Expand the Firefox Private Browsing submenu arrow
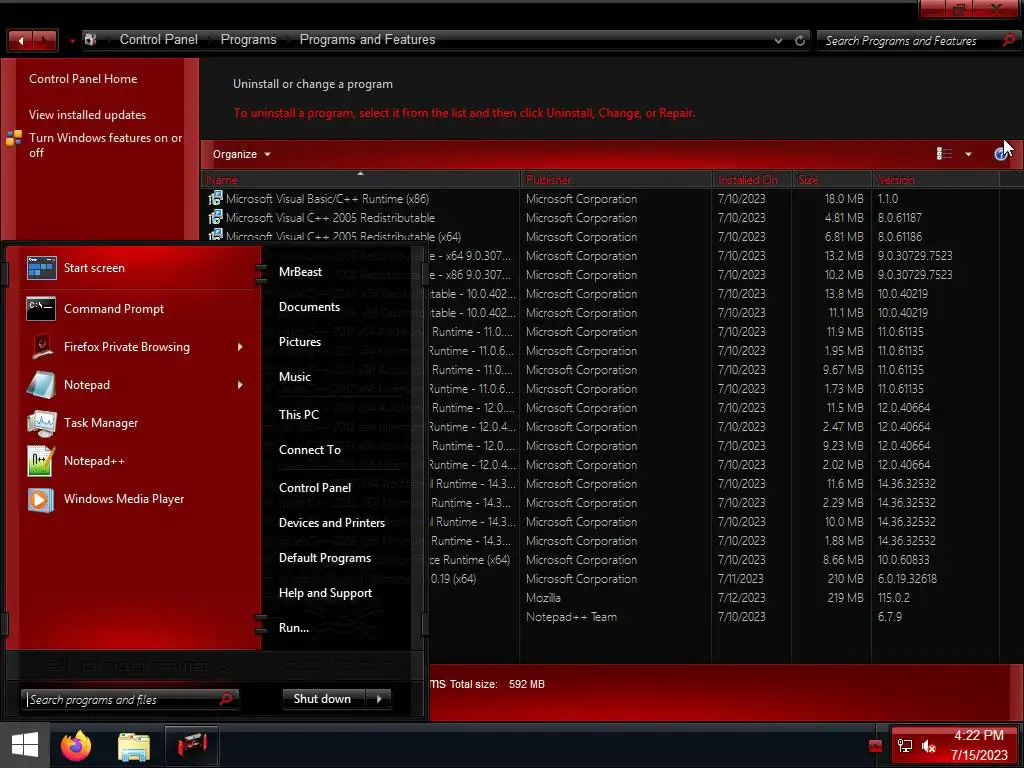Image resolution: width=1024 pixels, height=768 pixels. pos(240,347)
